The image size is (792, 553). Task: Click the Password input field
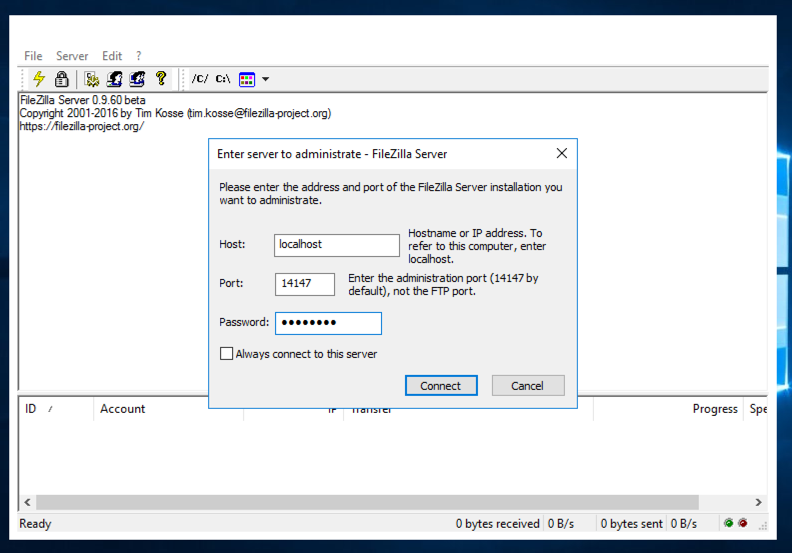coord(328,323)
